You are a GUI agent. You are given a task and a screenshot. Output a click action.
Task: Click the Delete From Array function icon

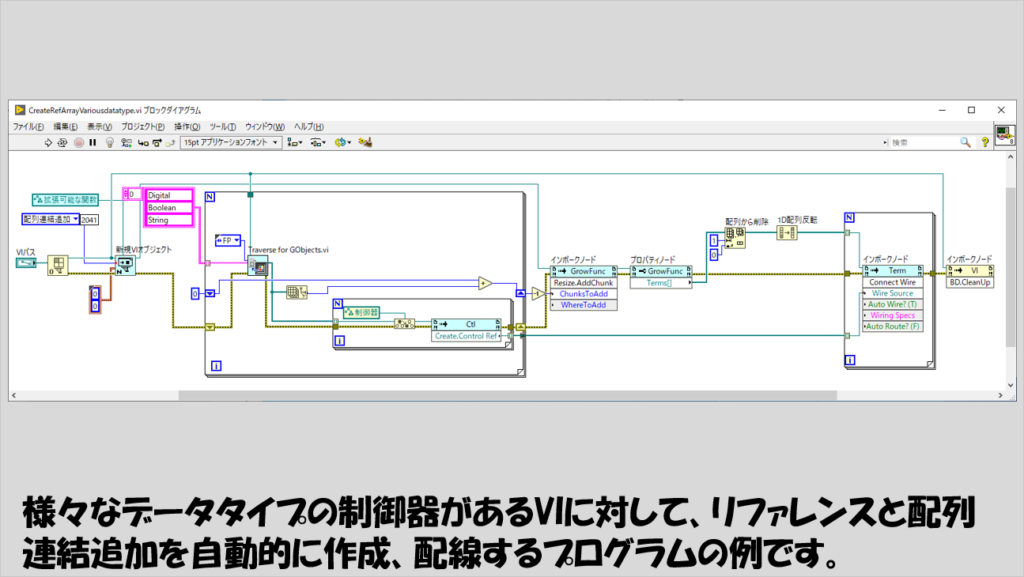coord(735,237)
